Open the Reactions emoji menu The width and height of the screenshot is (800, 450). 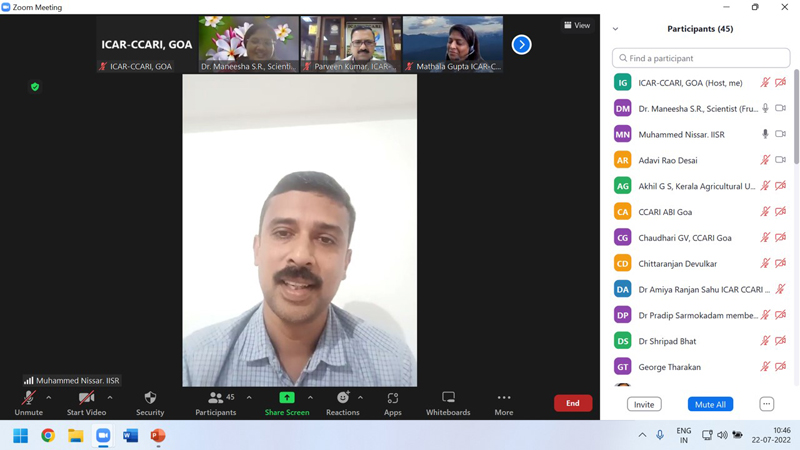(x=343, y=397)
